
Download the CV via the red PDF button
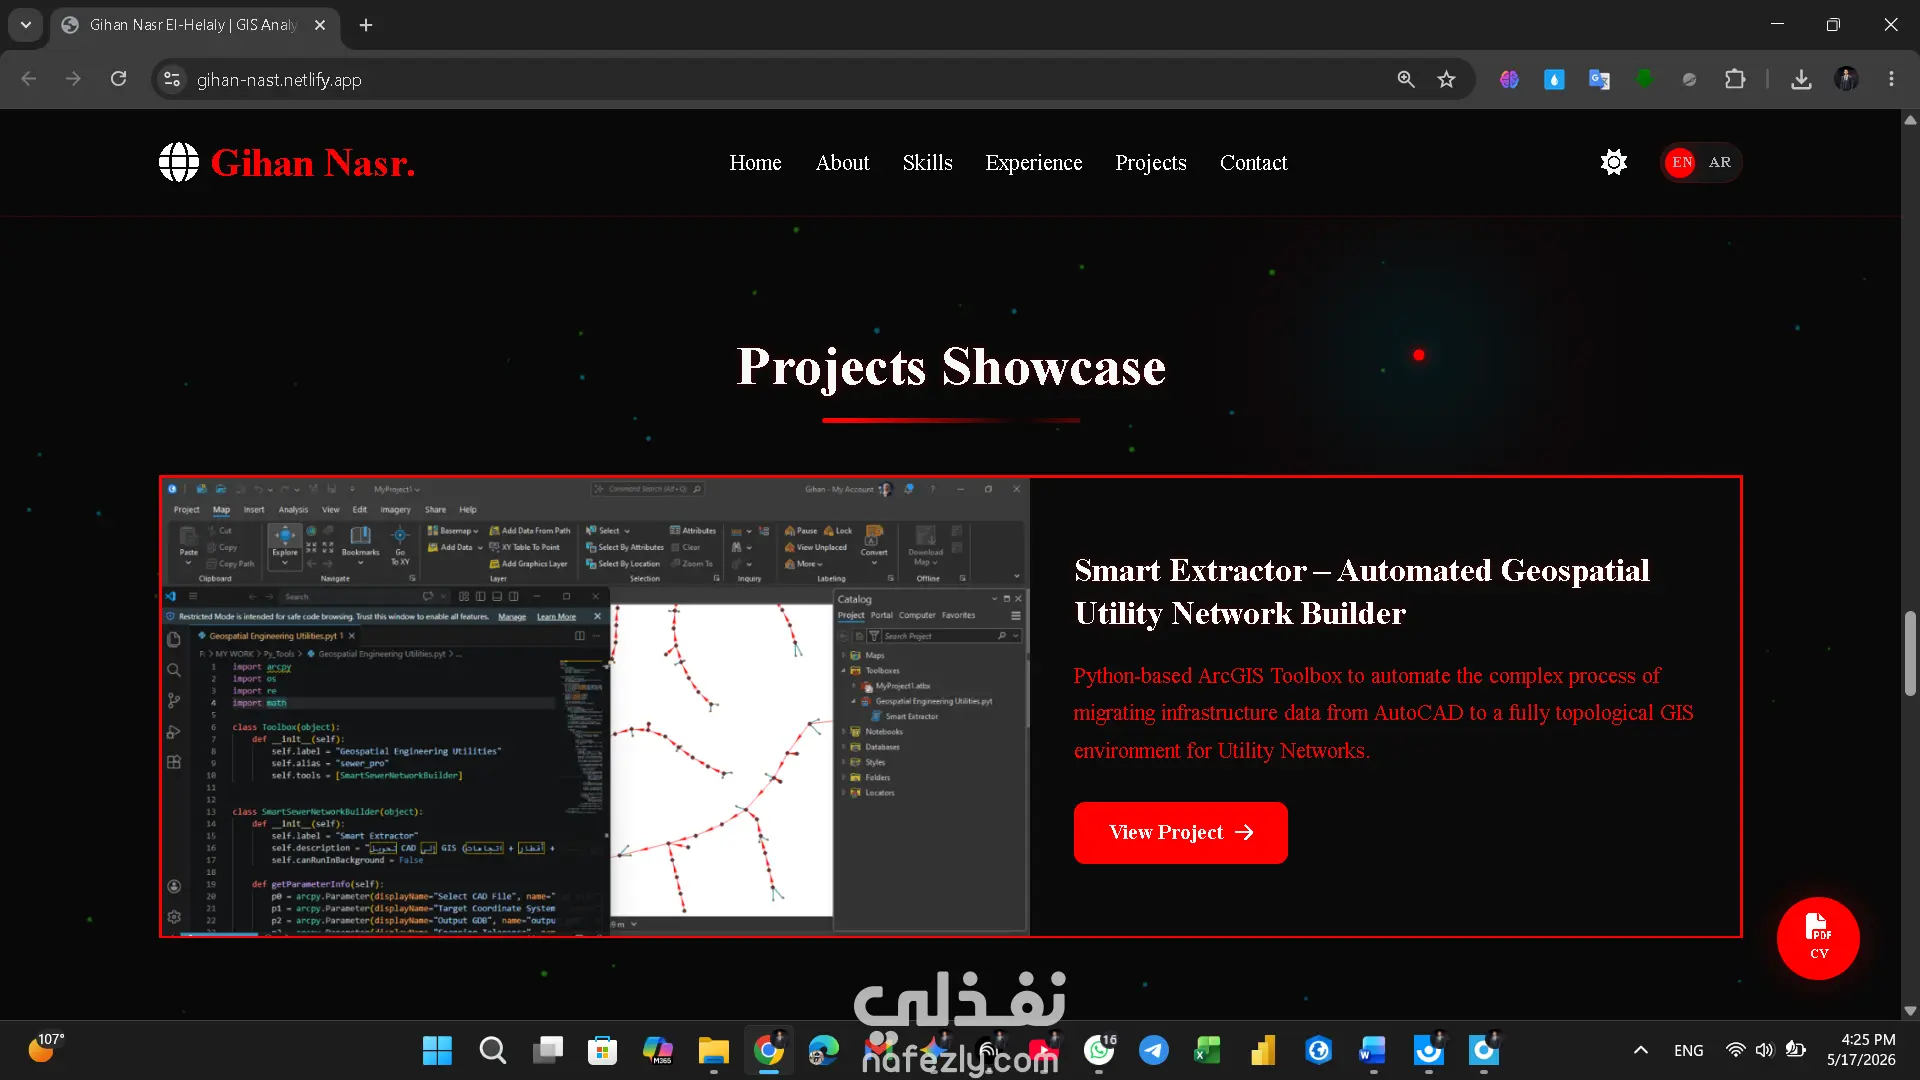[1818, 938]
